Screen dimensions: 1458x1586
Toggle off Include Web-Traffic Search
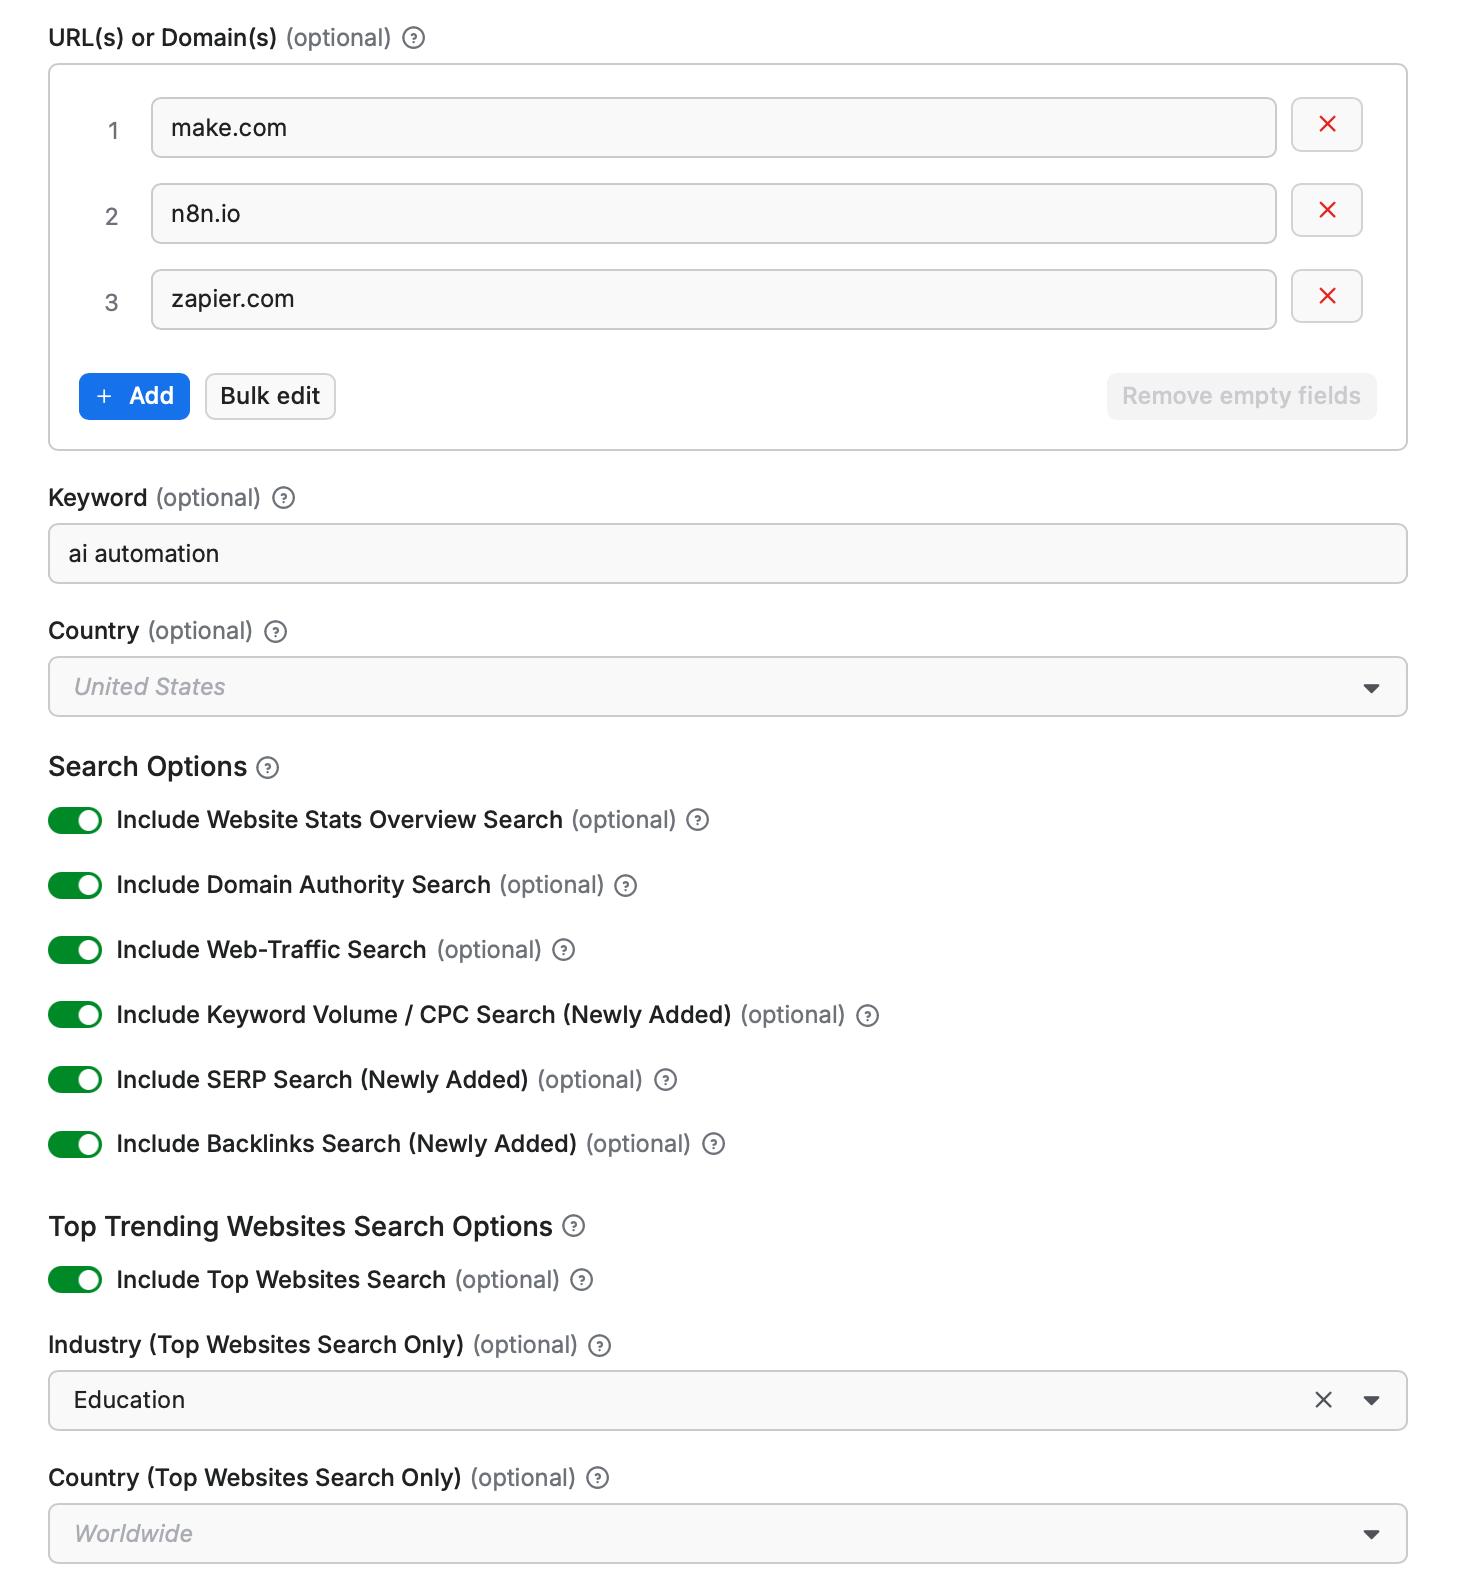[x=75, y=950]
